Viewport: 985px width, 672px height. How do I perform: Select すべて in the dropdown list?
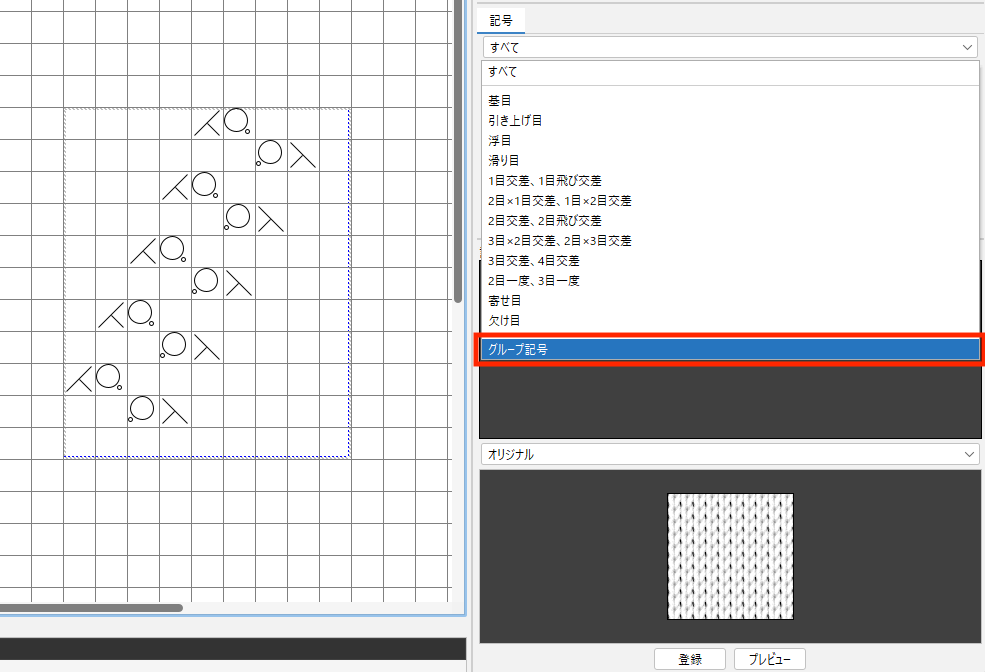(x=730, y=72)
